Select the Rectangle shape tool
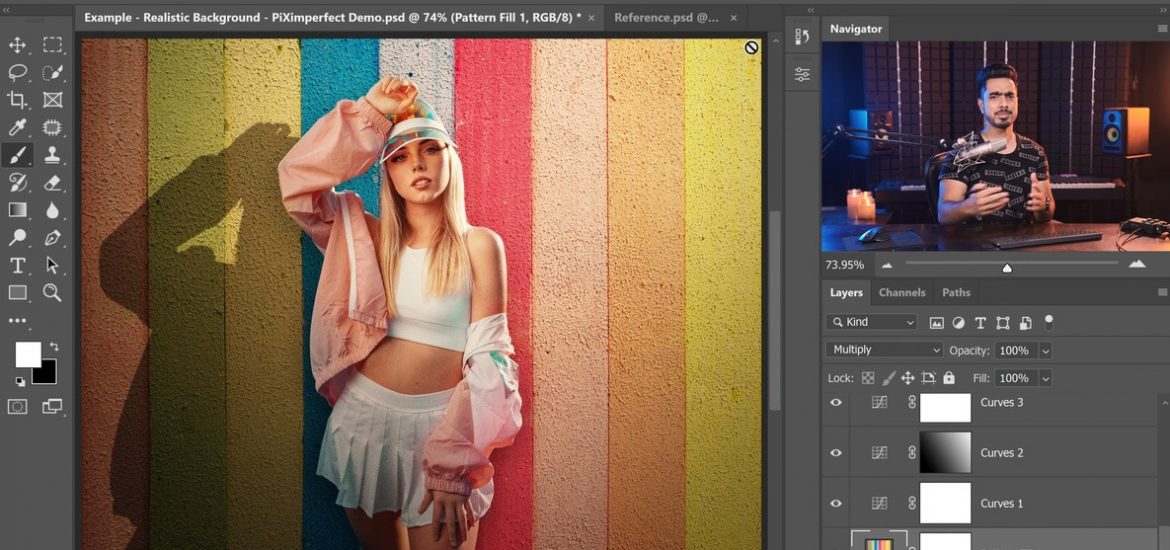 coord(17,293)
